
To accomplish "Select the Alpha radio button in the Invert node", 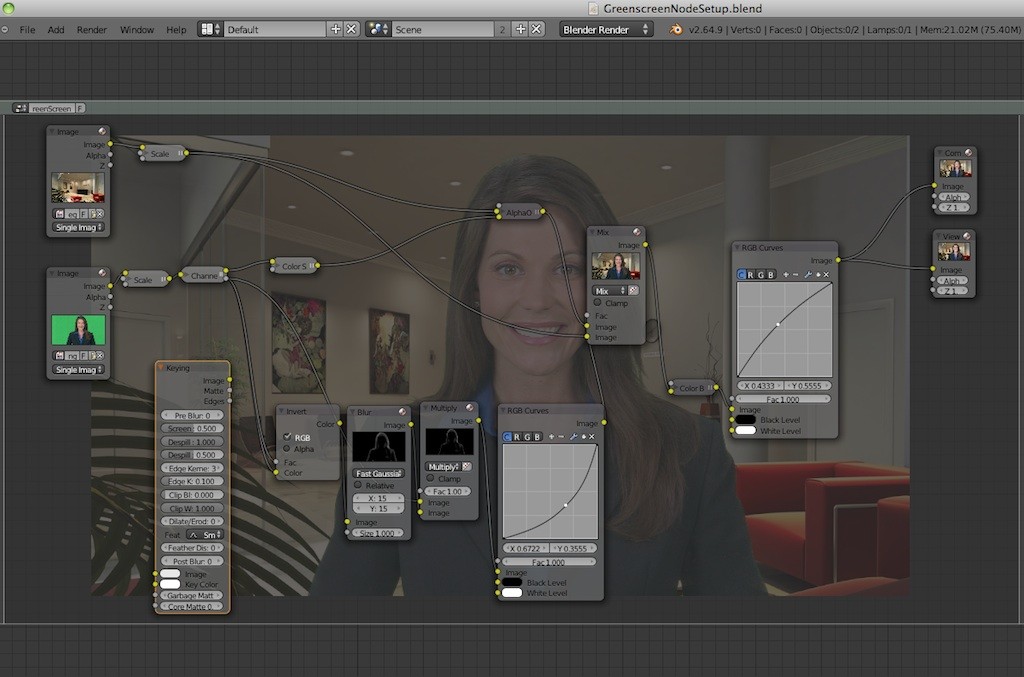I will tap(287, 449).
